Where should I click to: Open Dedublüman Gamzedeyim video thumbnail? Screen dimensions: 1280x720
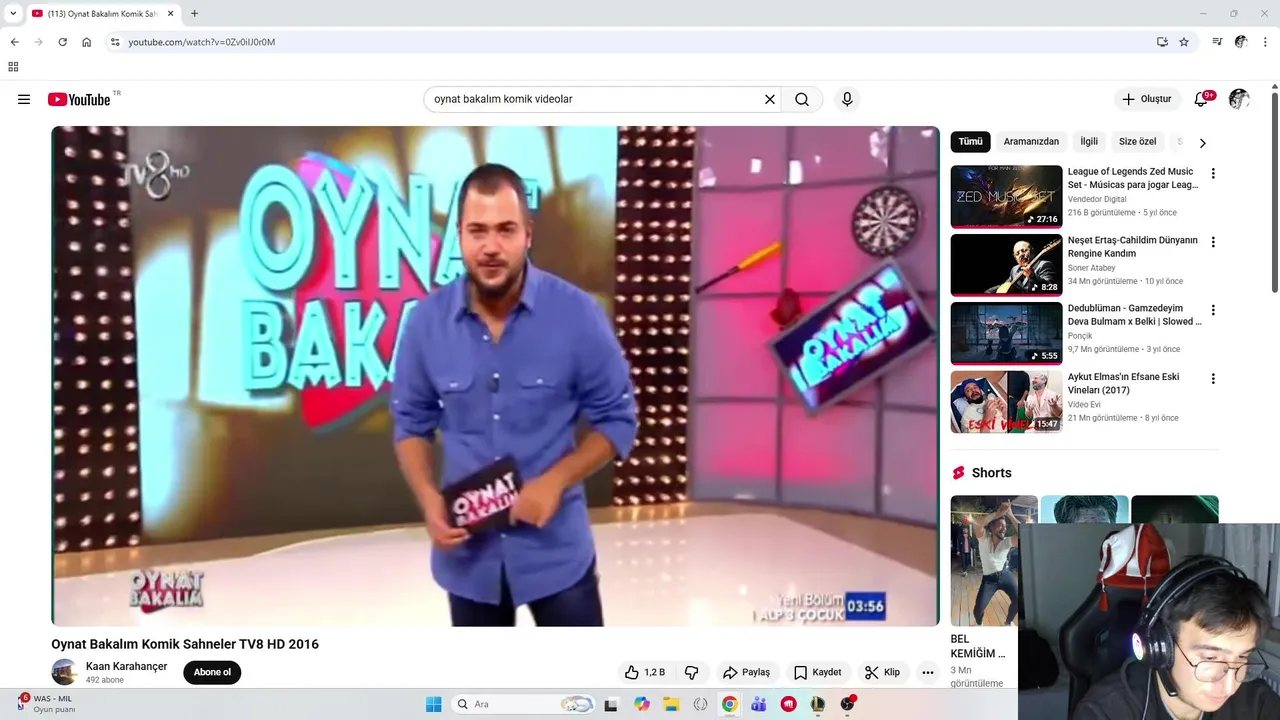[1006, 333]
